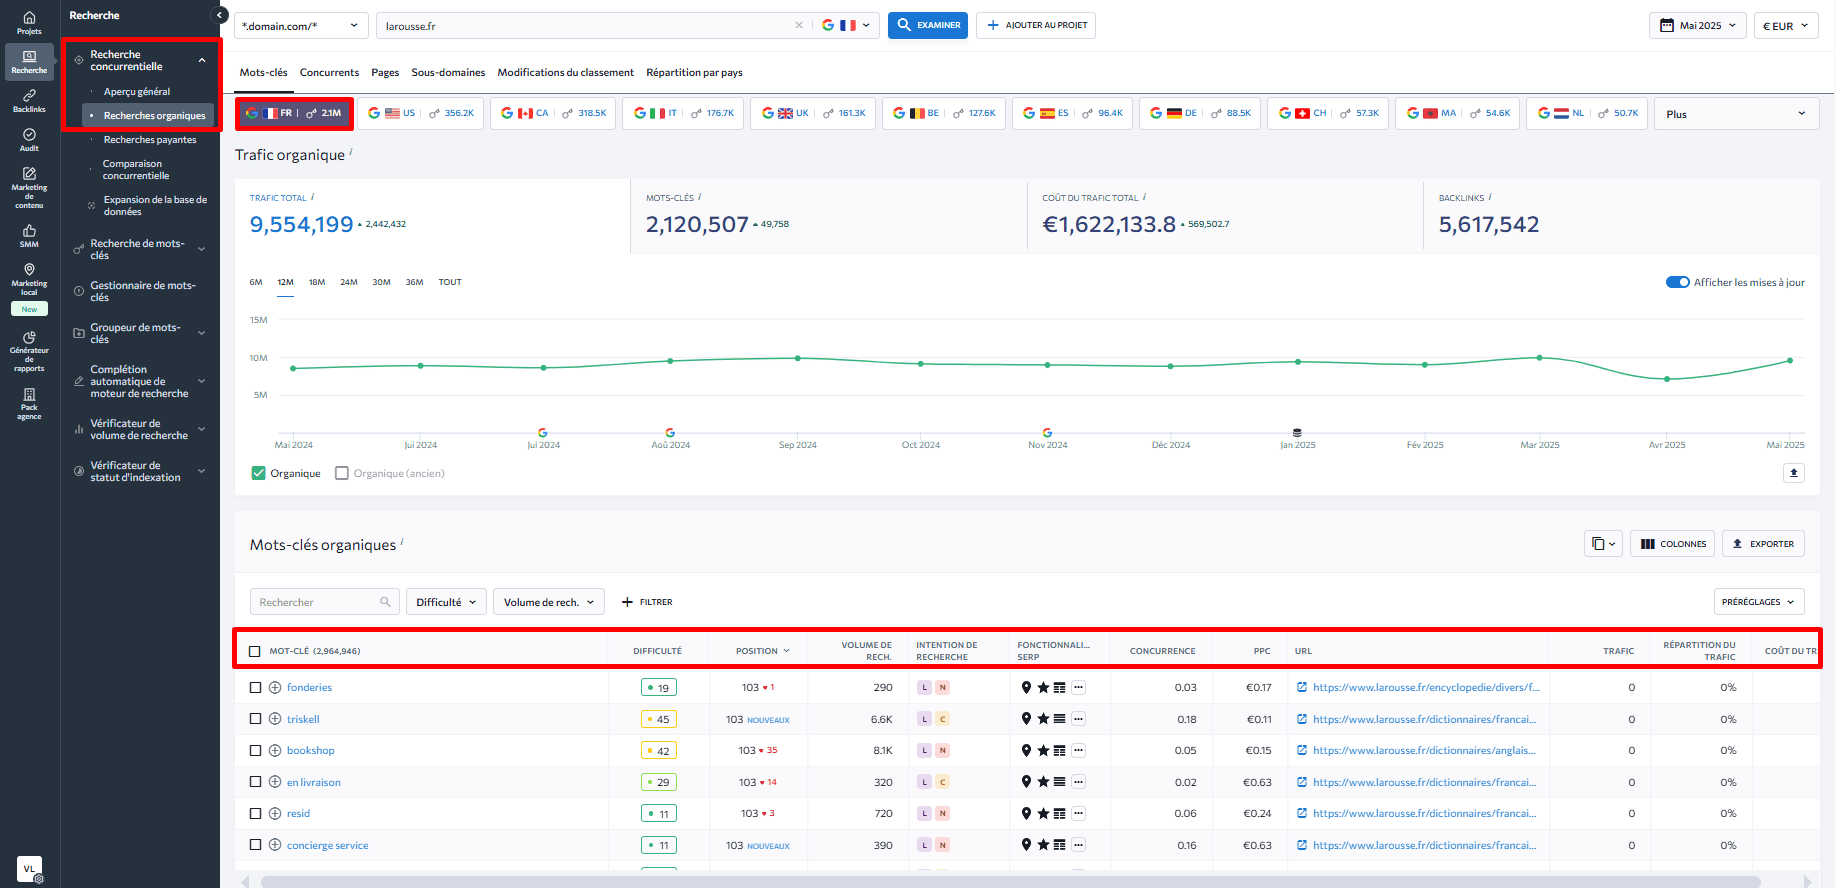The width and height of the screenshot is (1835, 888).
Task: Switch to the Sous-domaines tab
Action: (448, 72)
